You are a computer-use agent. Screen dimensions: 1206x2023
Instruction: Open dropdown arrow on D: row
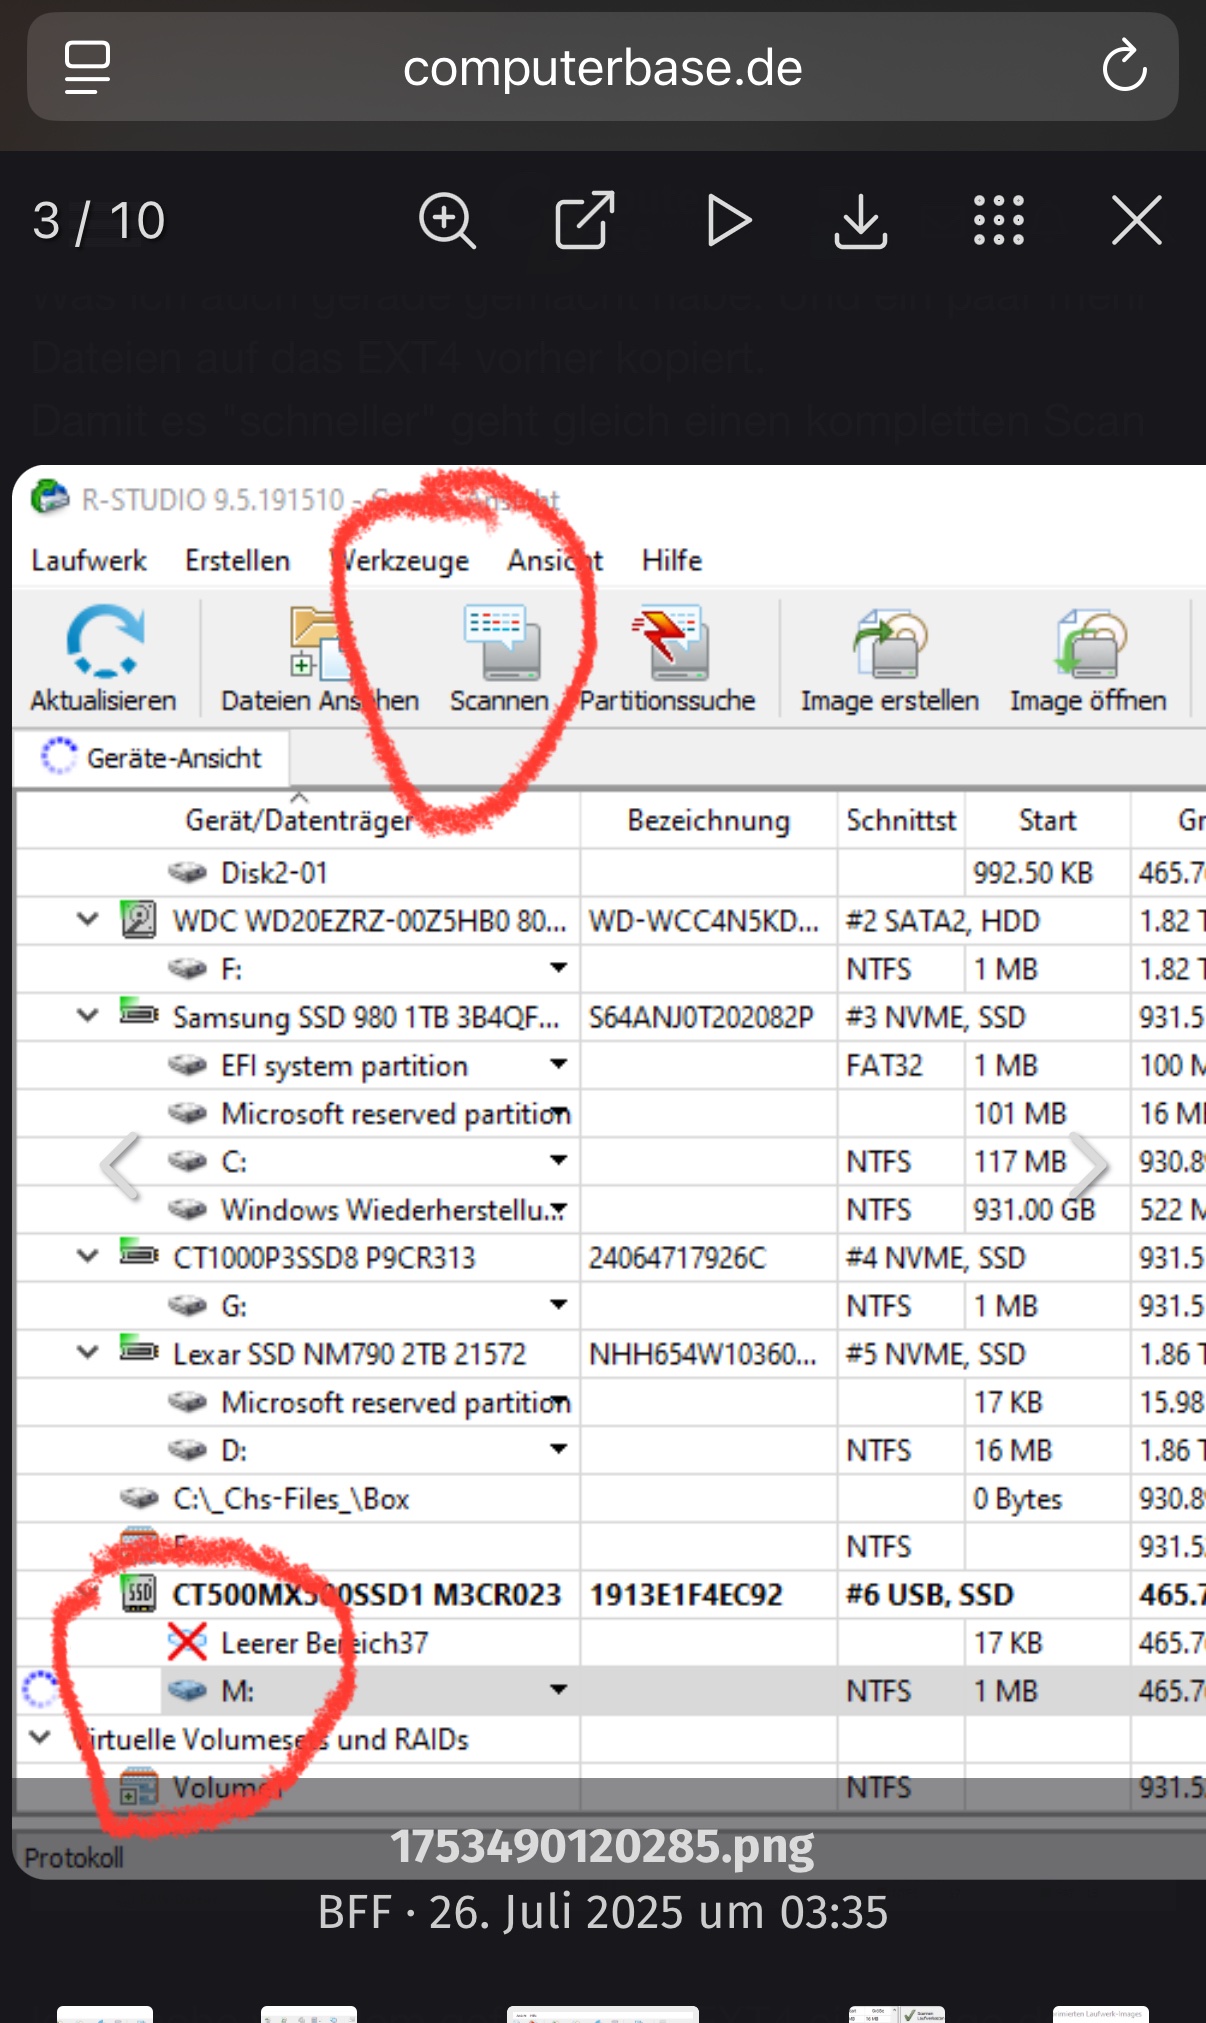(x=559, y=1449)
